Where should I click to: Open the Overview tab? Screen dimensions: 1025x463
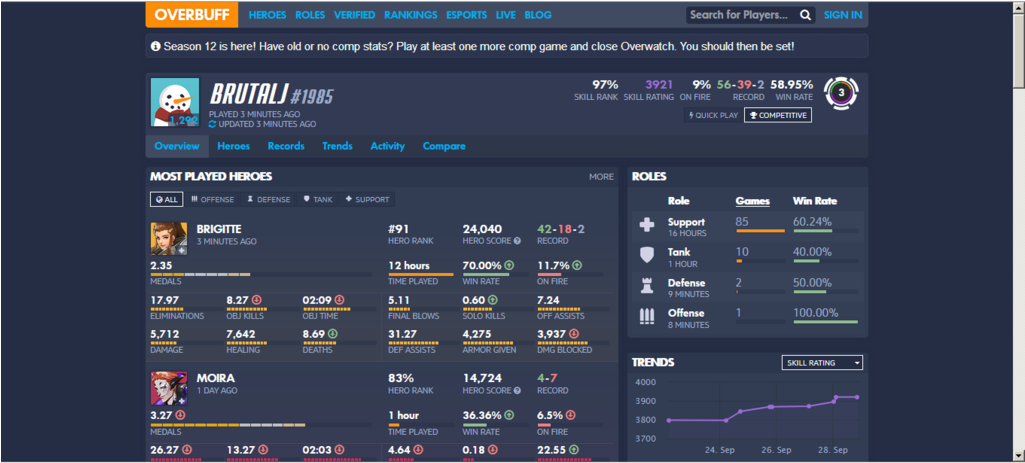pyautogui.click(x=176, y=146)
